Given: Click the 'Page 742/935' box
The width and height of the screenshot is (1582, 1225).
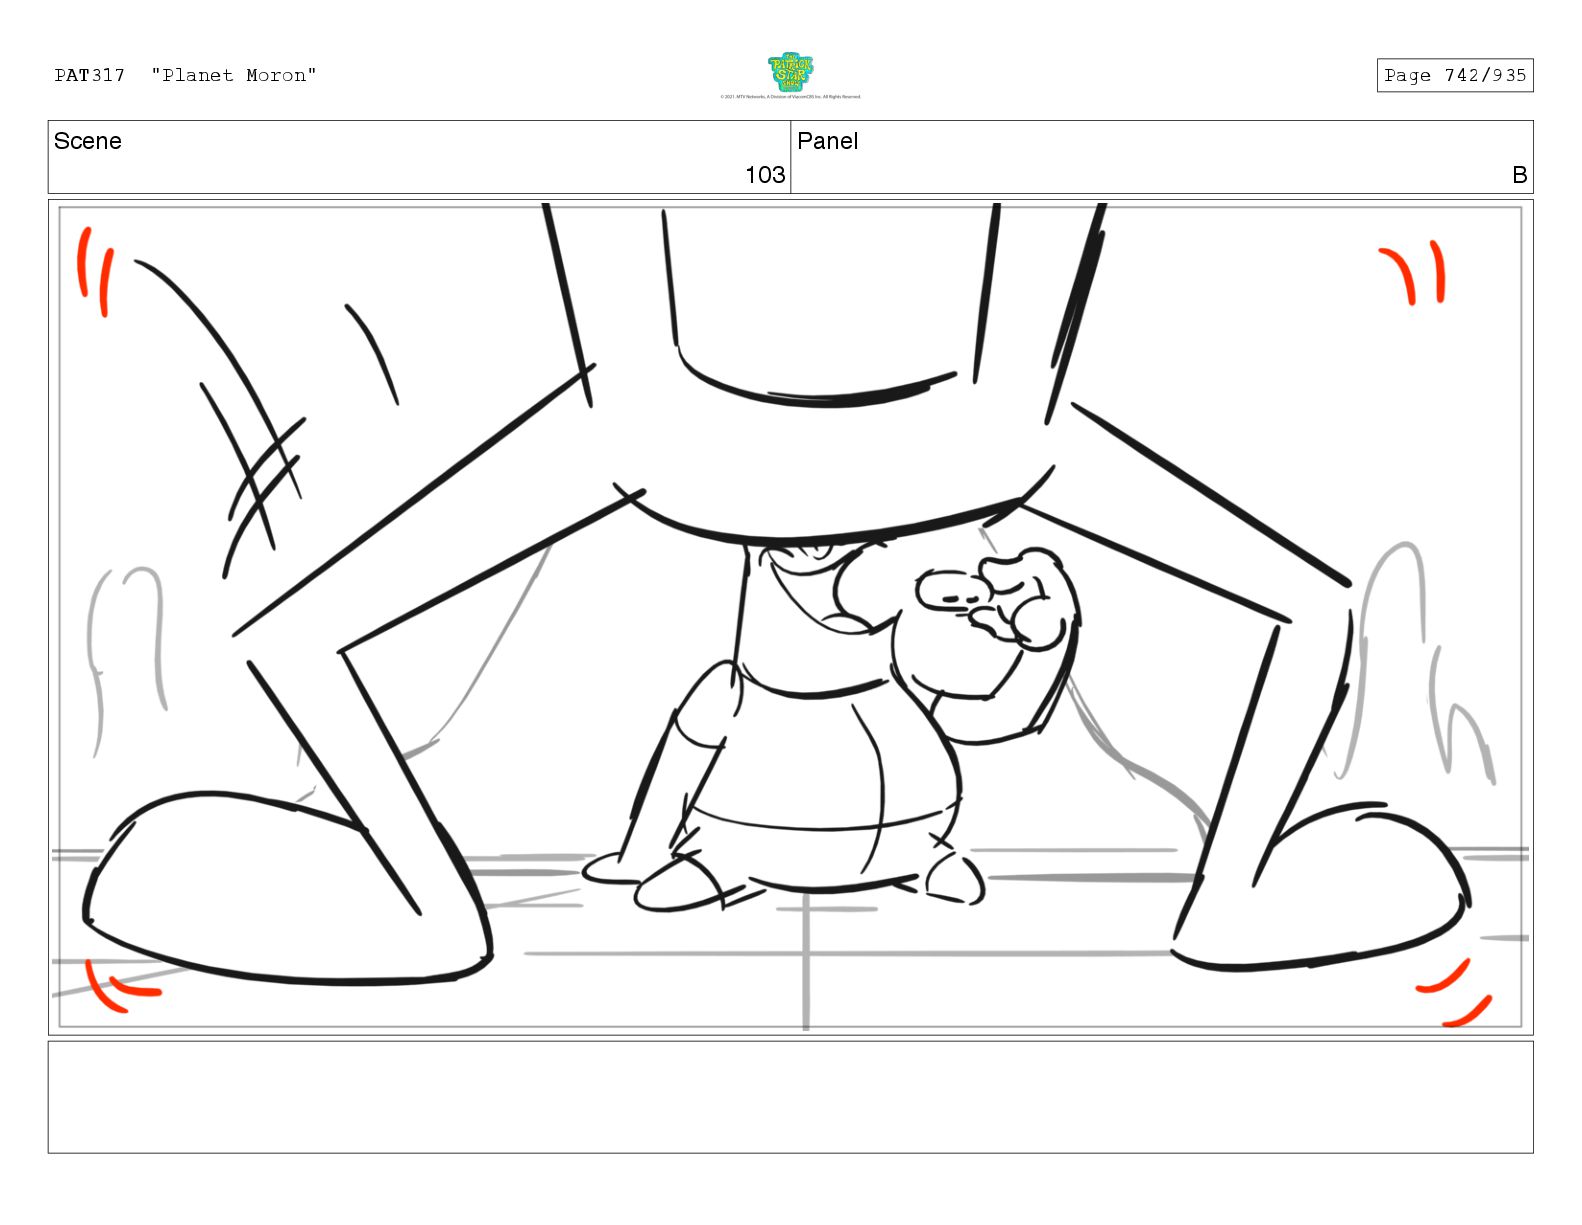Looking at the screenshot, I should [1455, 75].
